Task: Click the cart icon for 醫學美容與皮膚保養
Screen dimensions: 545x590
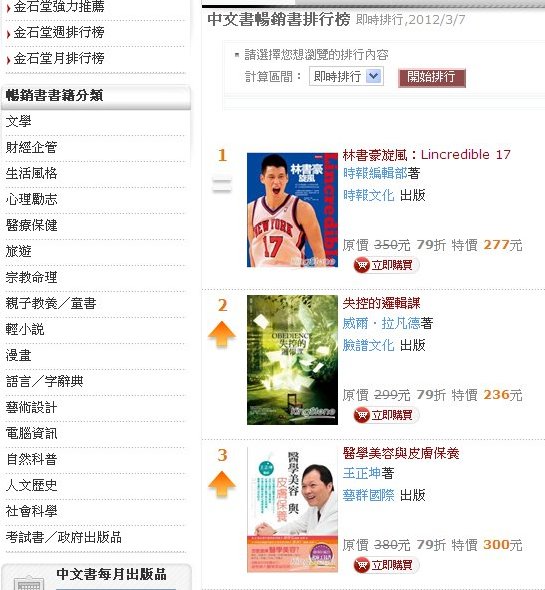Action: (x=362, y=565)
